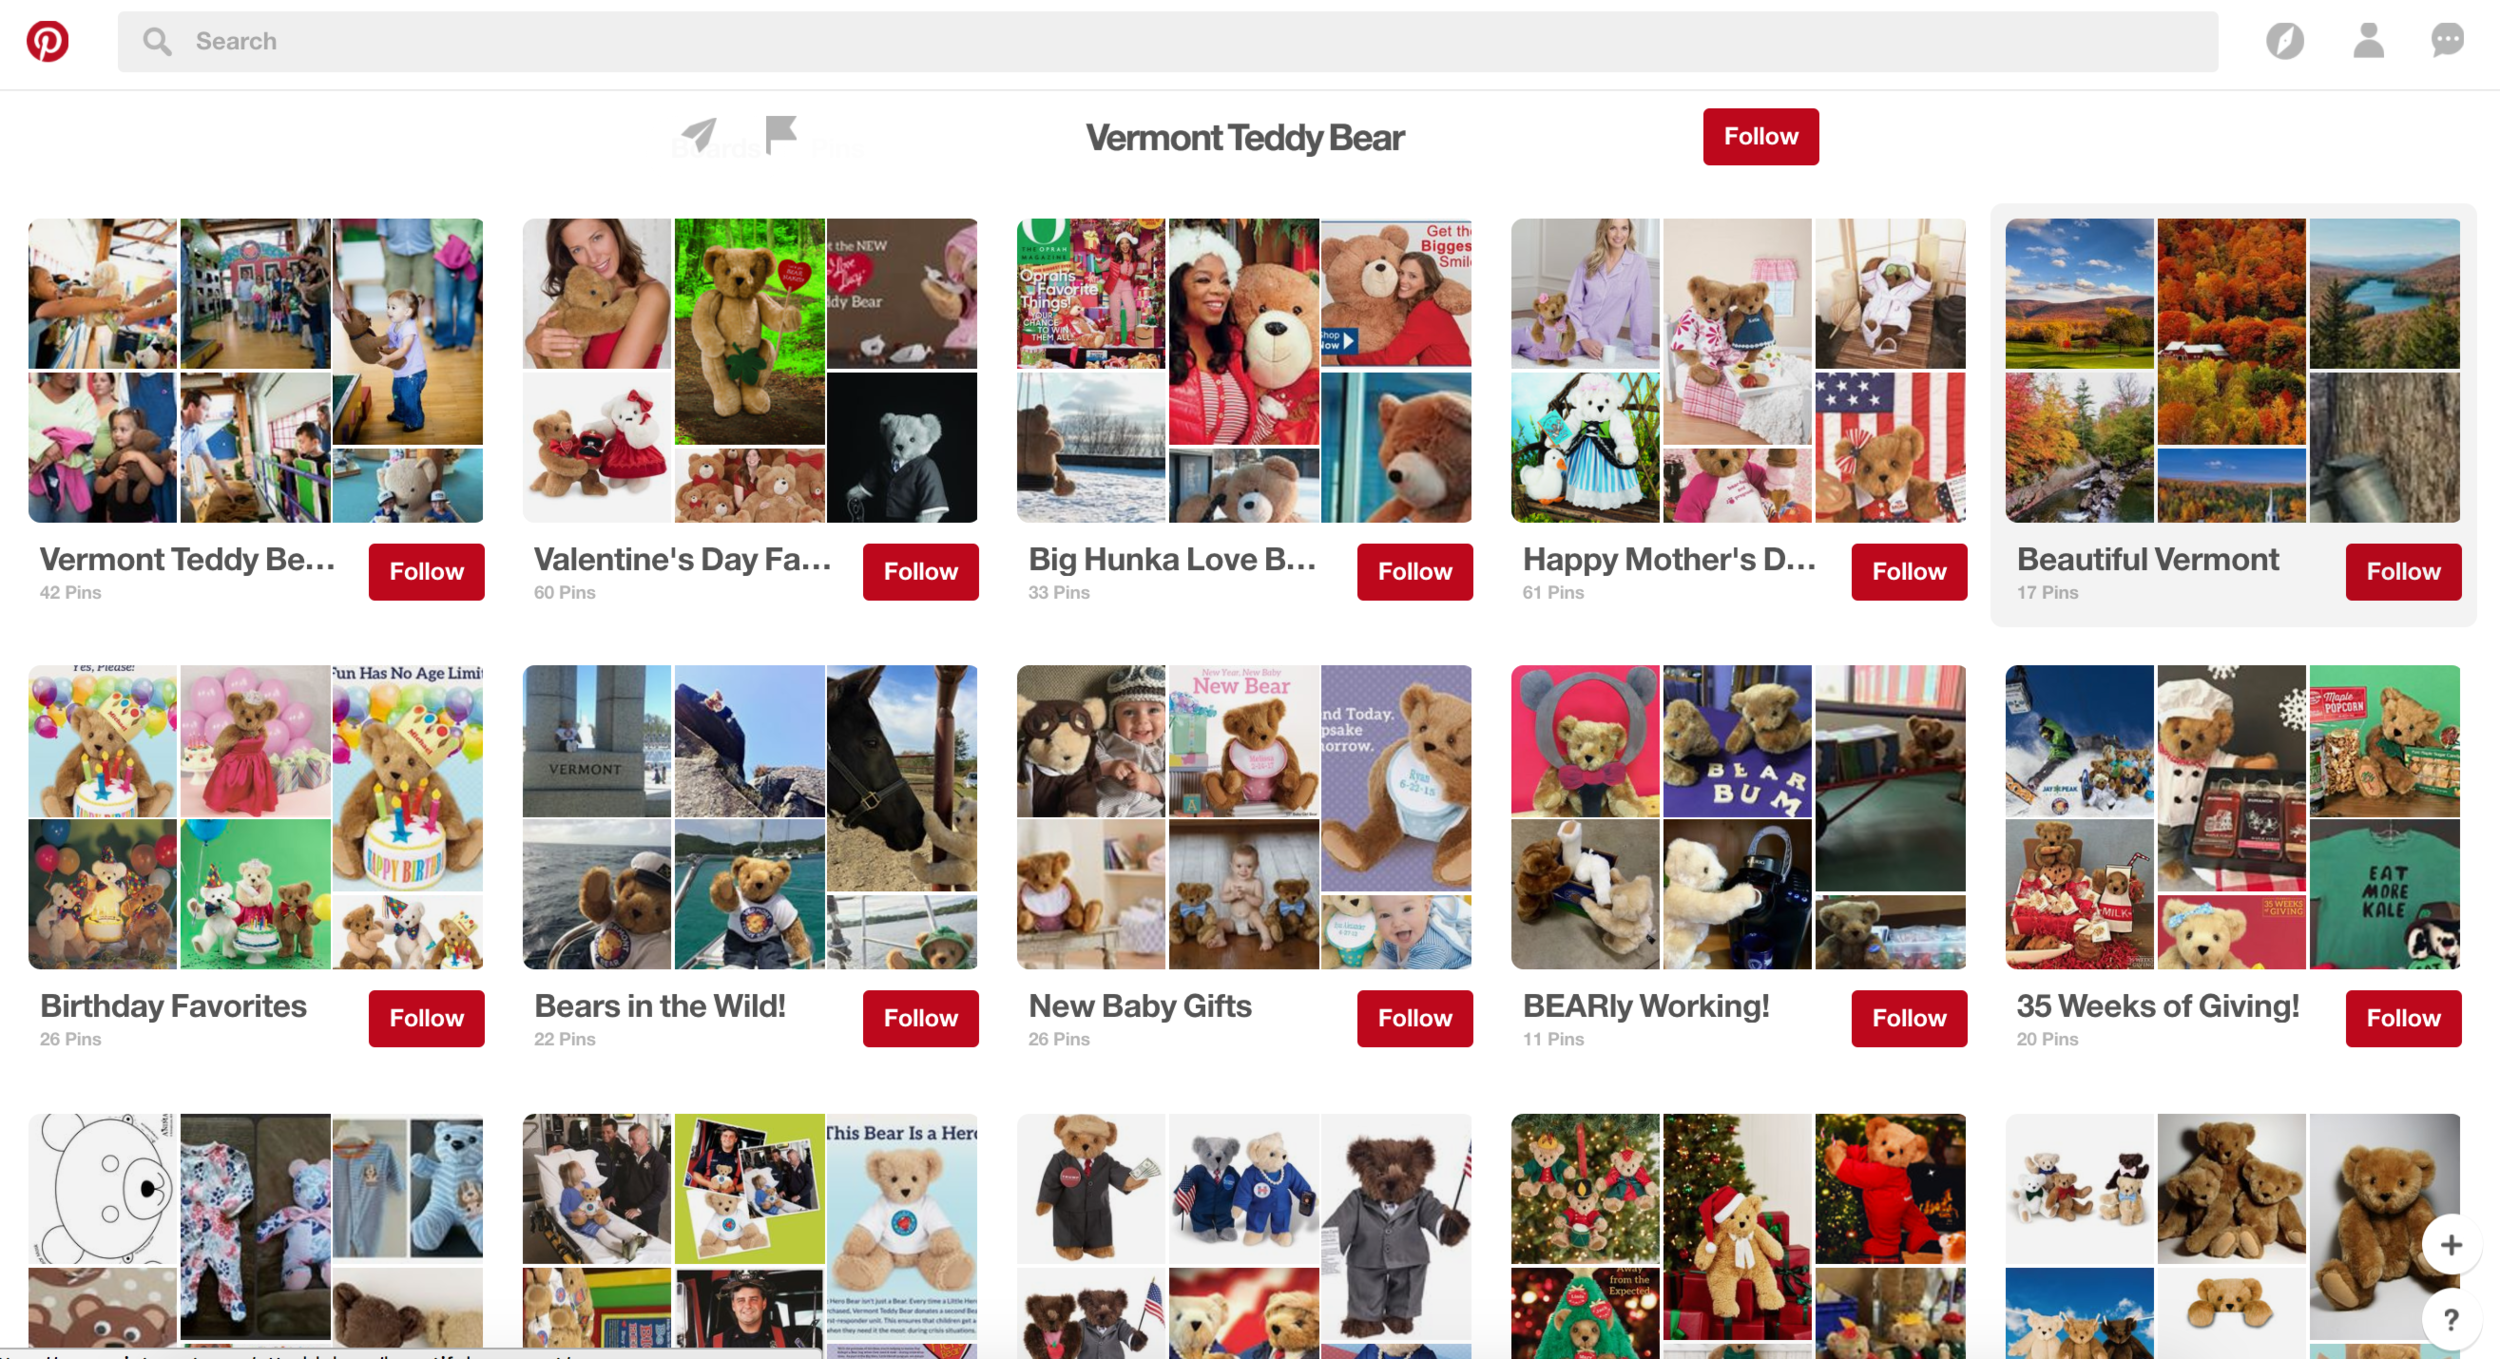Focus the Search input field
This screenshot has width=2500, height=1359.
coord(1167,41)
